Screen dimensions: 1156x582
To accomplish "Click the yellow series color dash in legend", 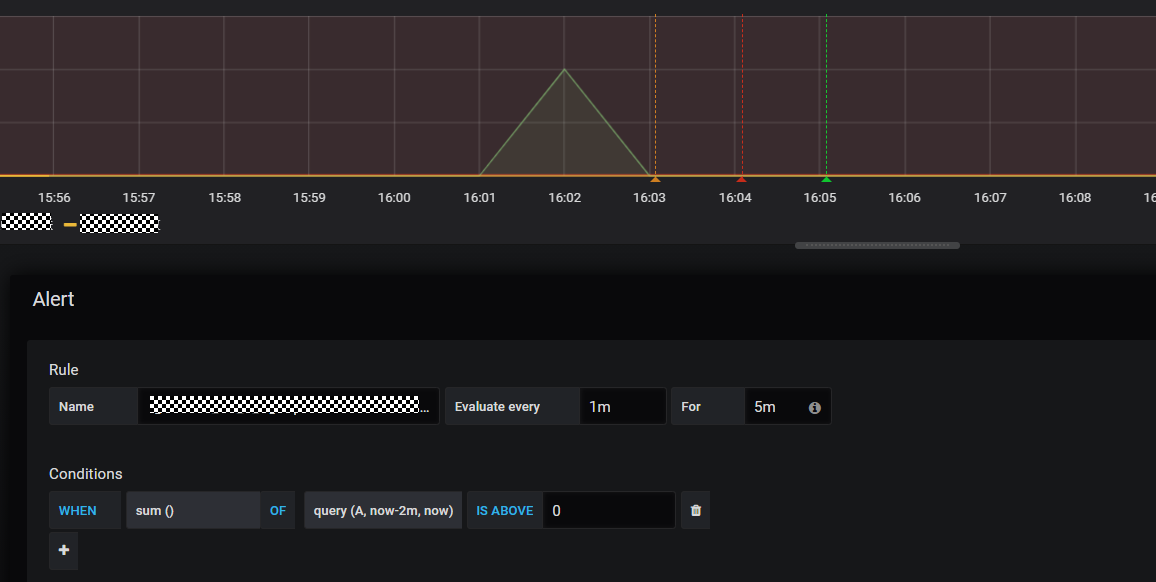I will [70, 224].
